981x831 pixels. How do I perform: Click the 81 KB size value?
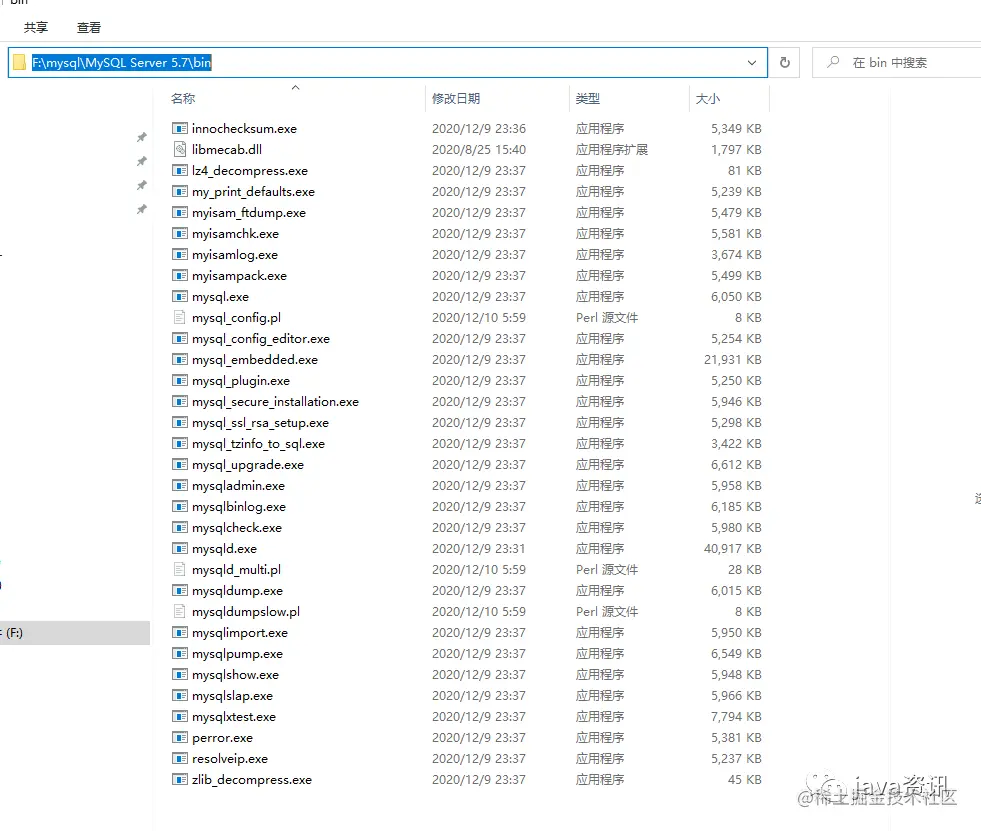745,170
